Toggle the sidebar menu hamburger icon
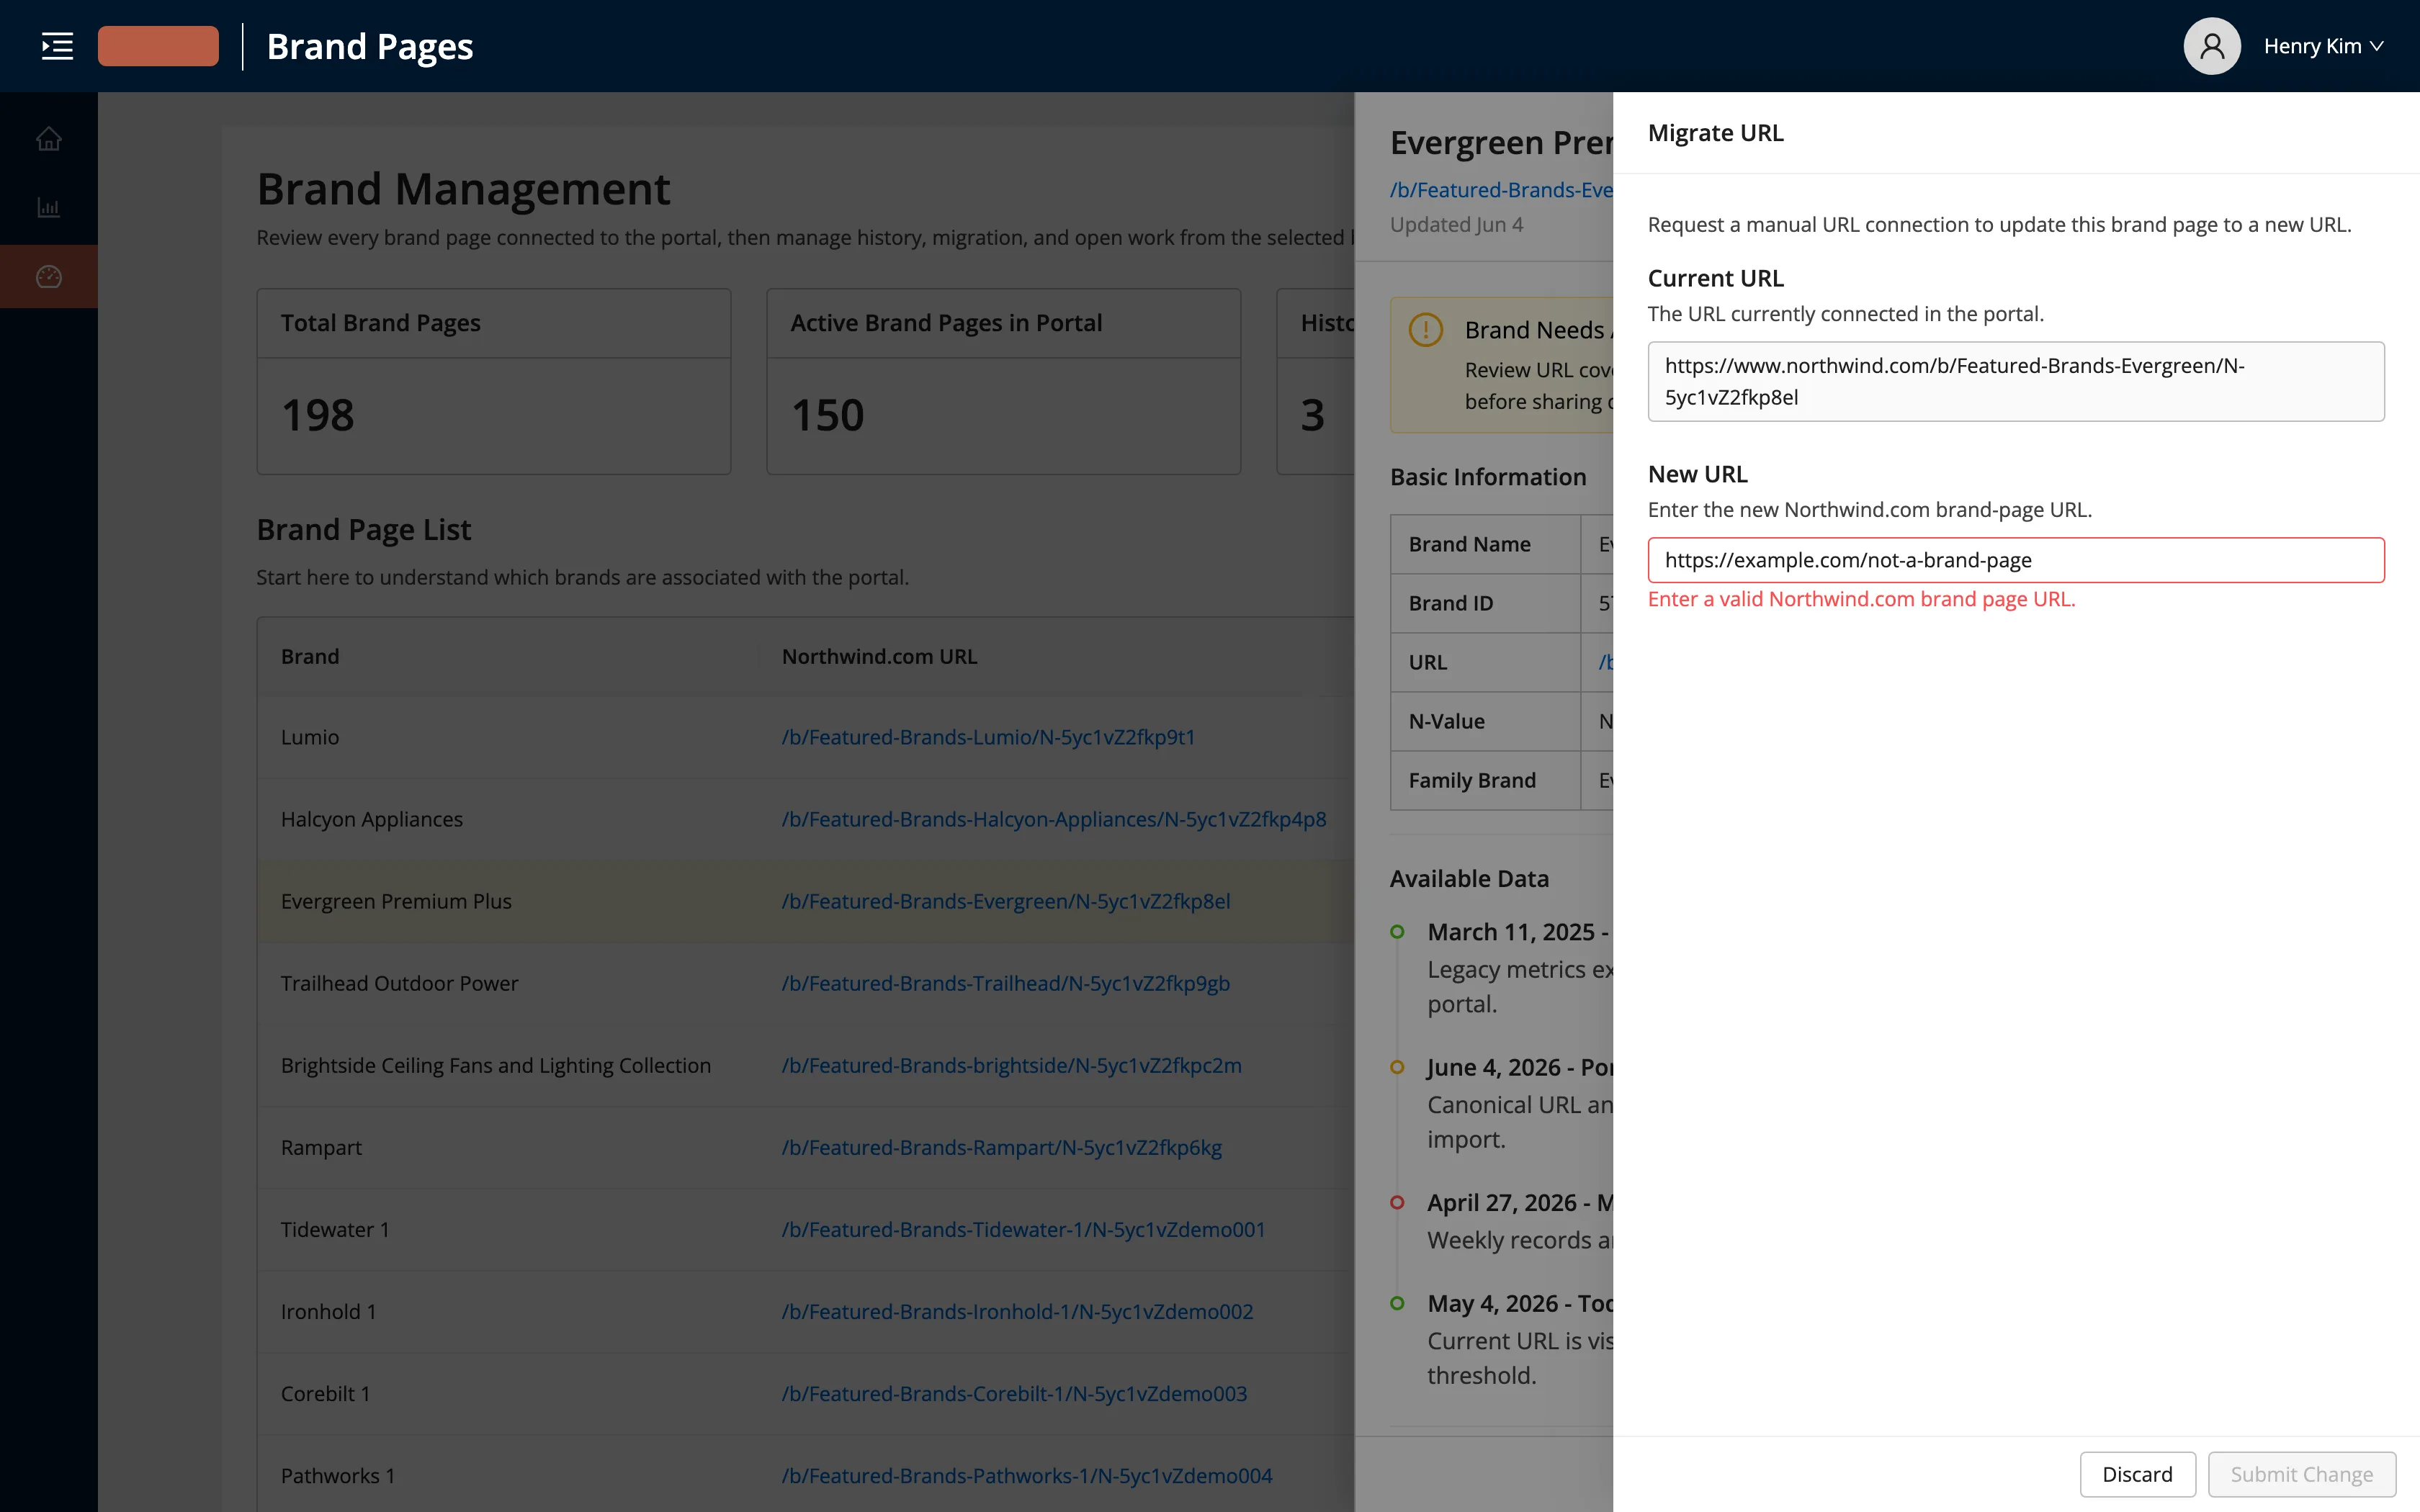Screen dimensions: 2420x1512 click(x=57, y=46)
